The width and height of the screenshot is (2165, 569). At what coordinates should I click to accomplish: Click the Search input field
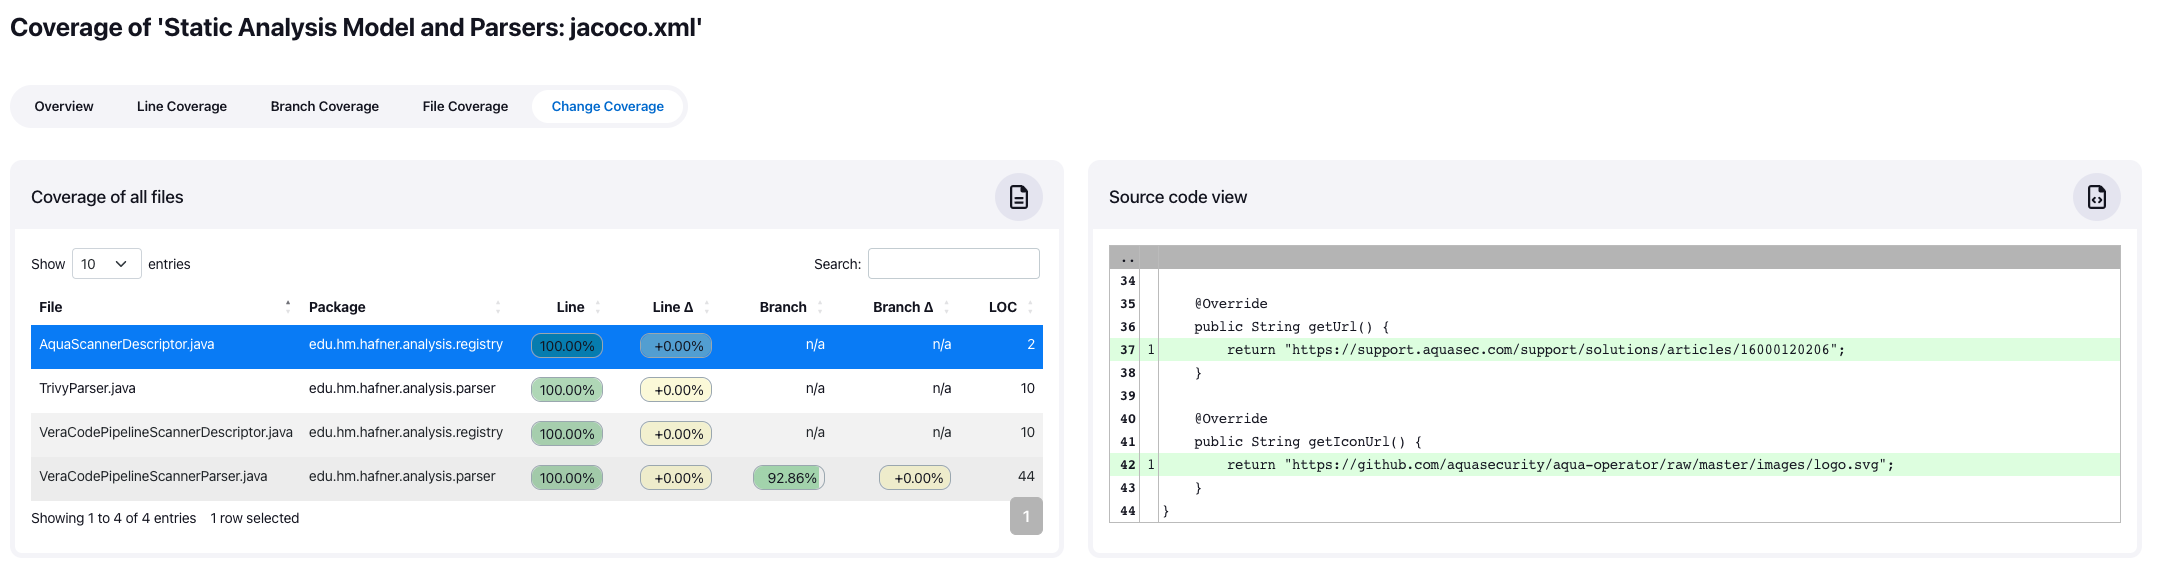[953, 264]
